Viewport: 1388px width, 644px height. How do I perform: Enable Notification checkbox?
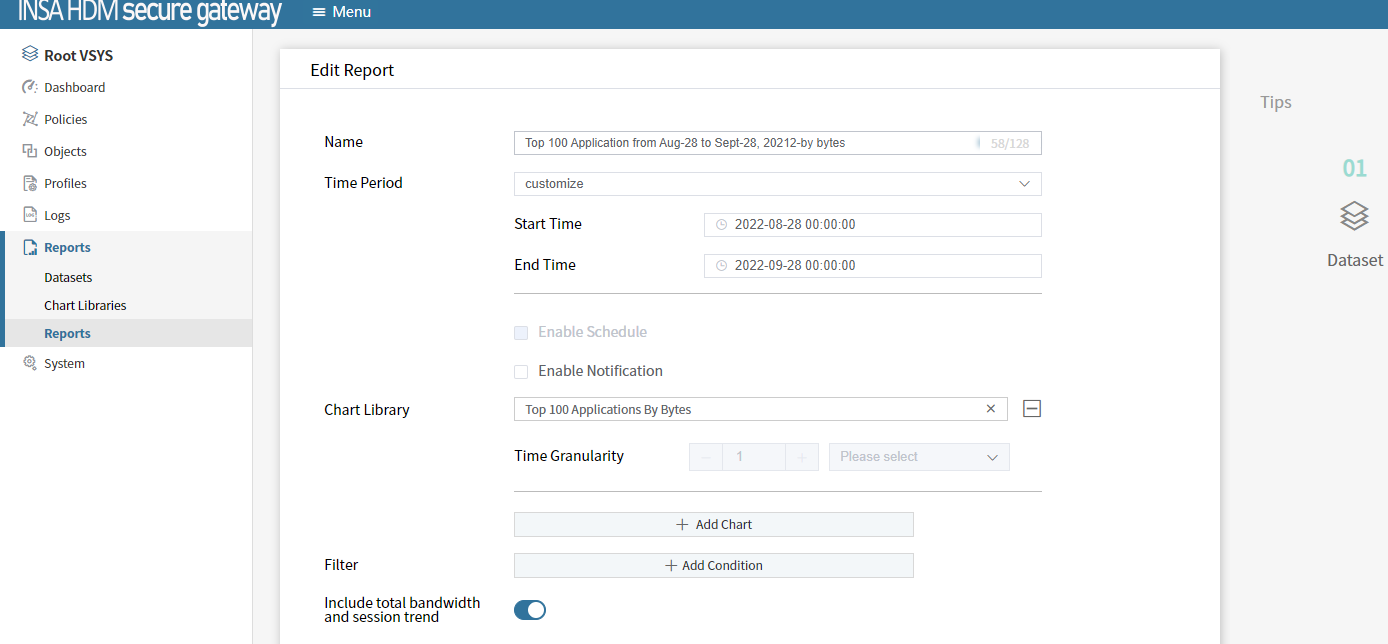click(521, 371)
